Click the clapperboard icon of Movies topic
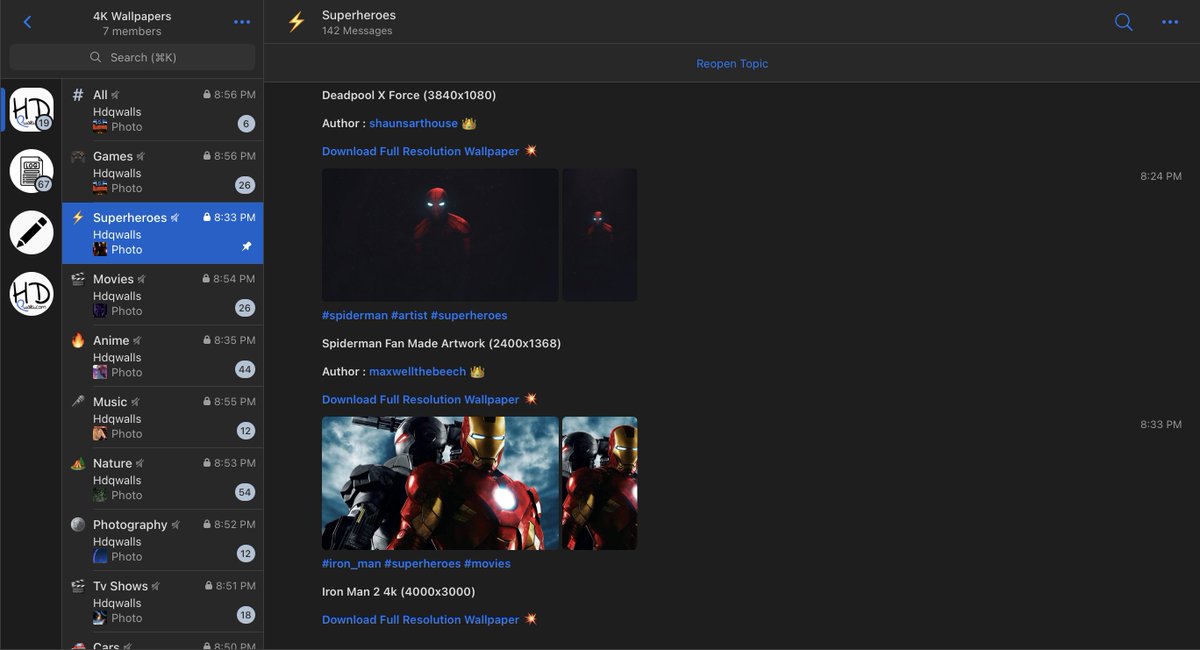1200x650 pixels. [x=78, y=279]
